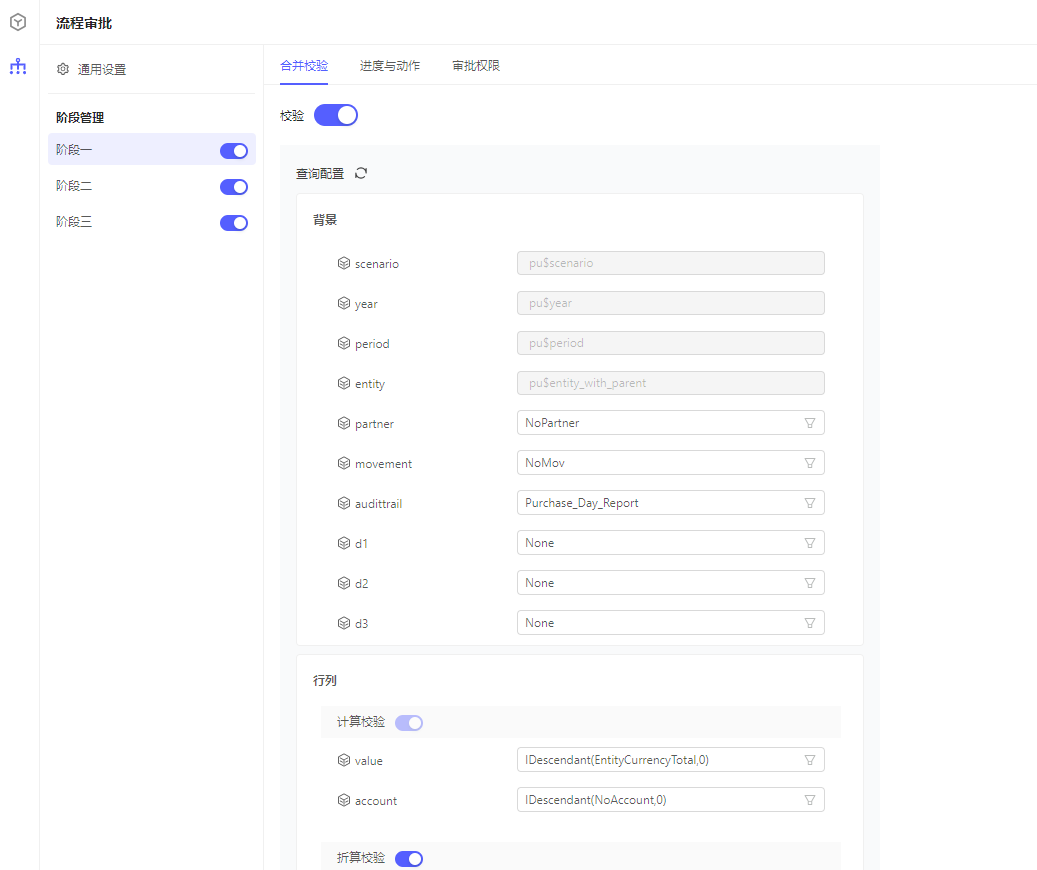Click the filter icon in partner field
The width and height of the screenshot is (1037, 870).
(810, 423)
